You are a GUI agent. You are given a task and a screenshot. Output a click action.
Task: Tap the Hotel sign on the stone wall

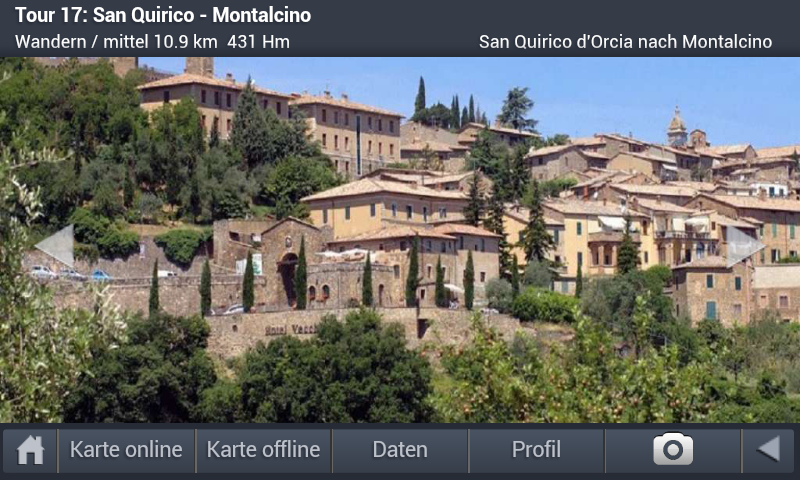pyautogui.click(x=290, y=330)
